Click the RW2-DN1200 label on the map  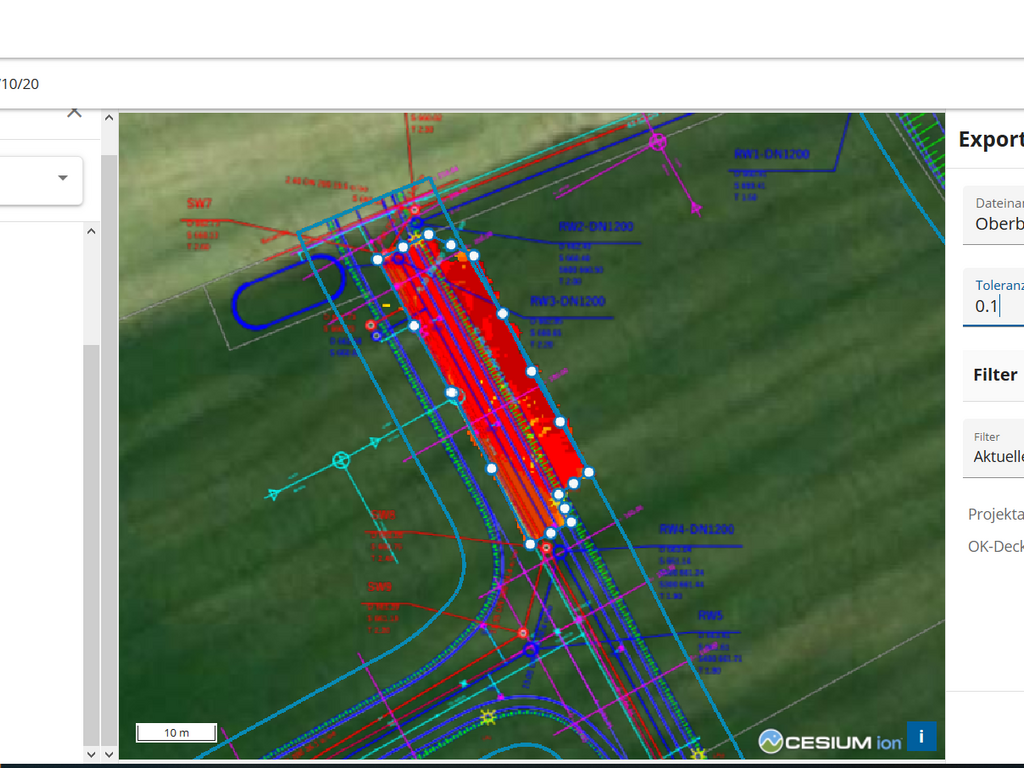click(x=596, y=227)
